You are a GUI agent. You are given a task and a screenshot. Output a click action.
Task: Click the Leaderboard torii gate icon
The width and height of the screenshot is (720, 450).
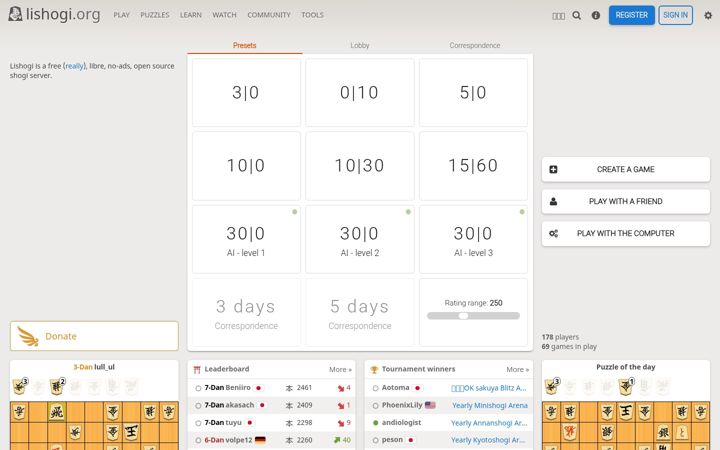(197, 369)
